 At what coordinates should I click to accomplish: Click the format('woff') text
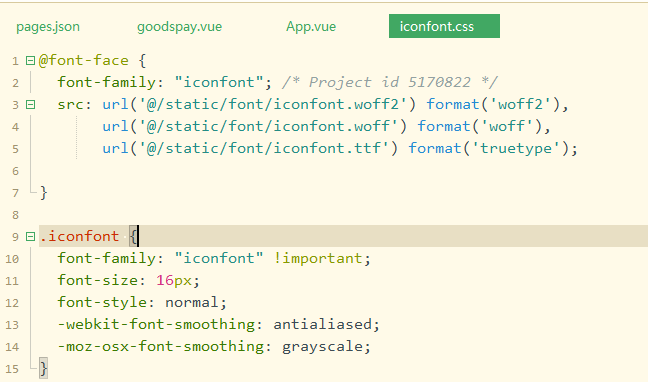479,126
